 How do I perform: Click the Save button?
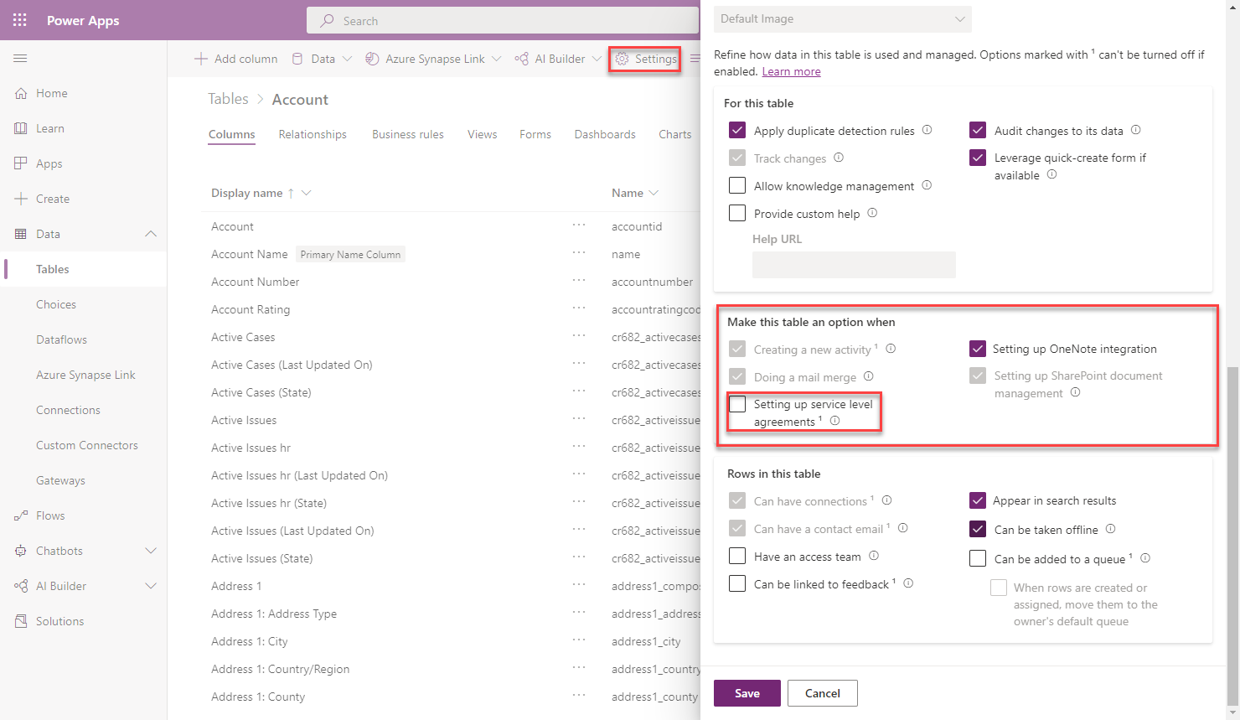[x=747, y=693]
